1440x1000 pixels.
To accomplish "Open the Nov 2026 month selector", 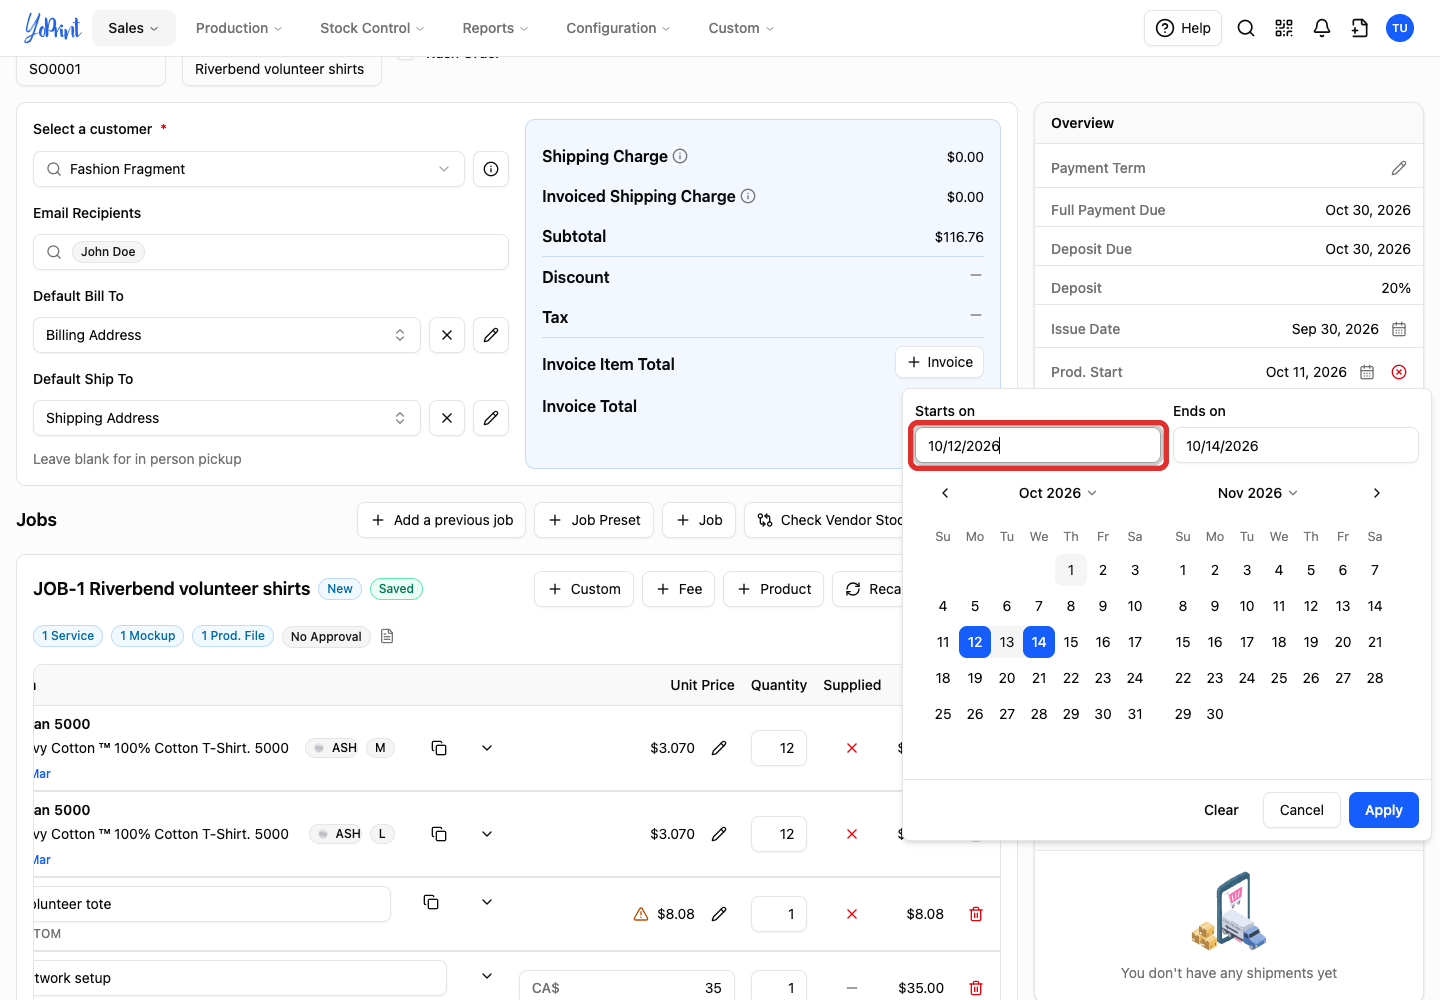I will tap(1258, 493).
